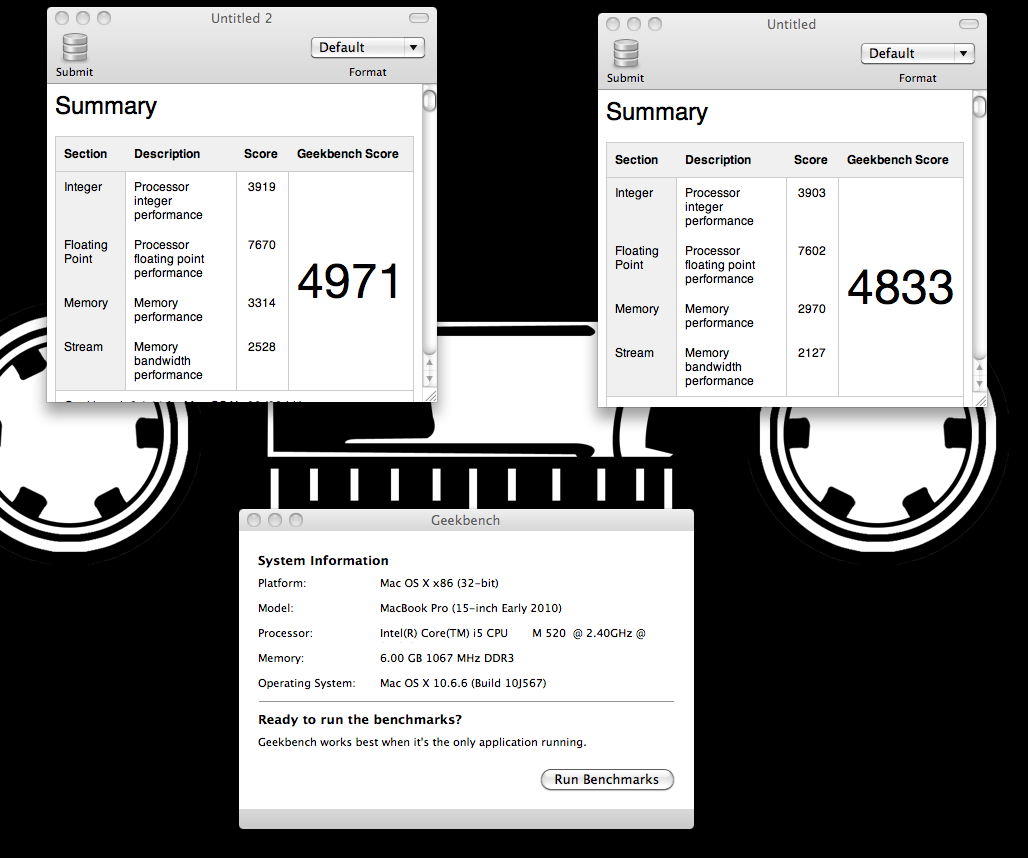Minimize the Geekbench system information window

coord(275,520)
